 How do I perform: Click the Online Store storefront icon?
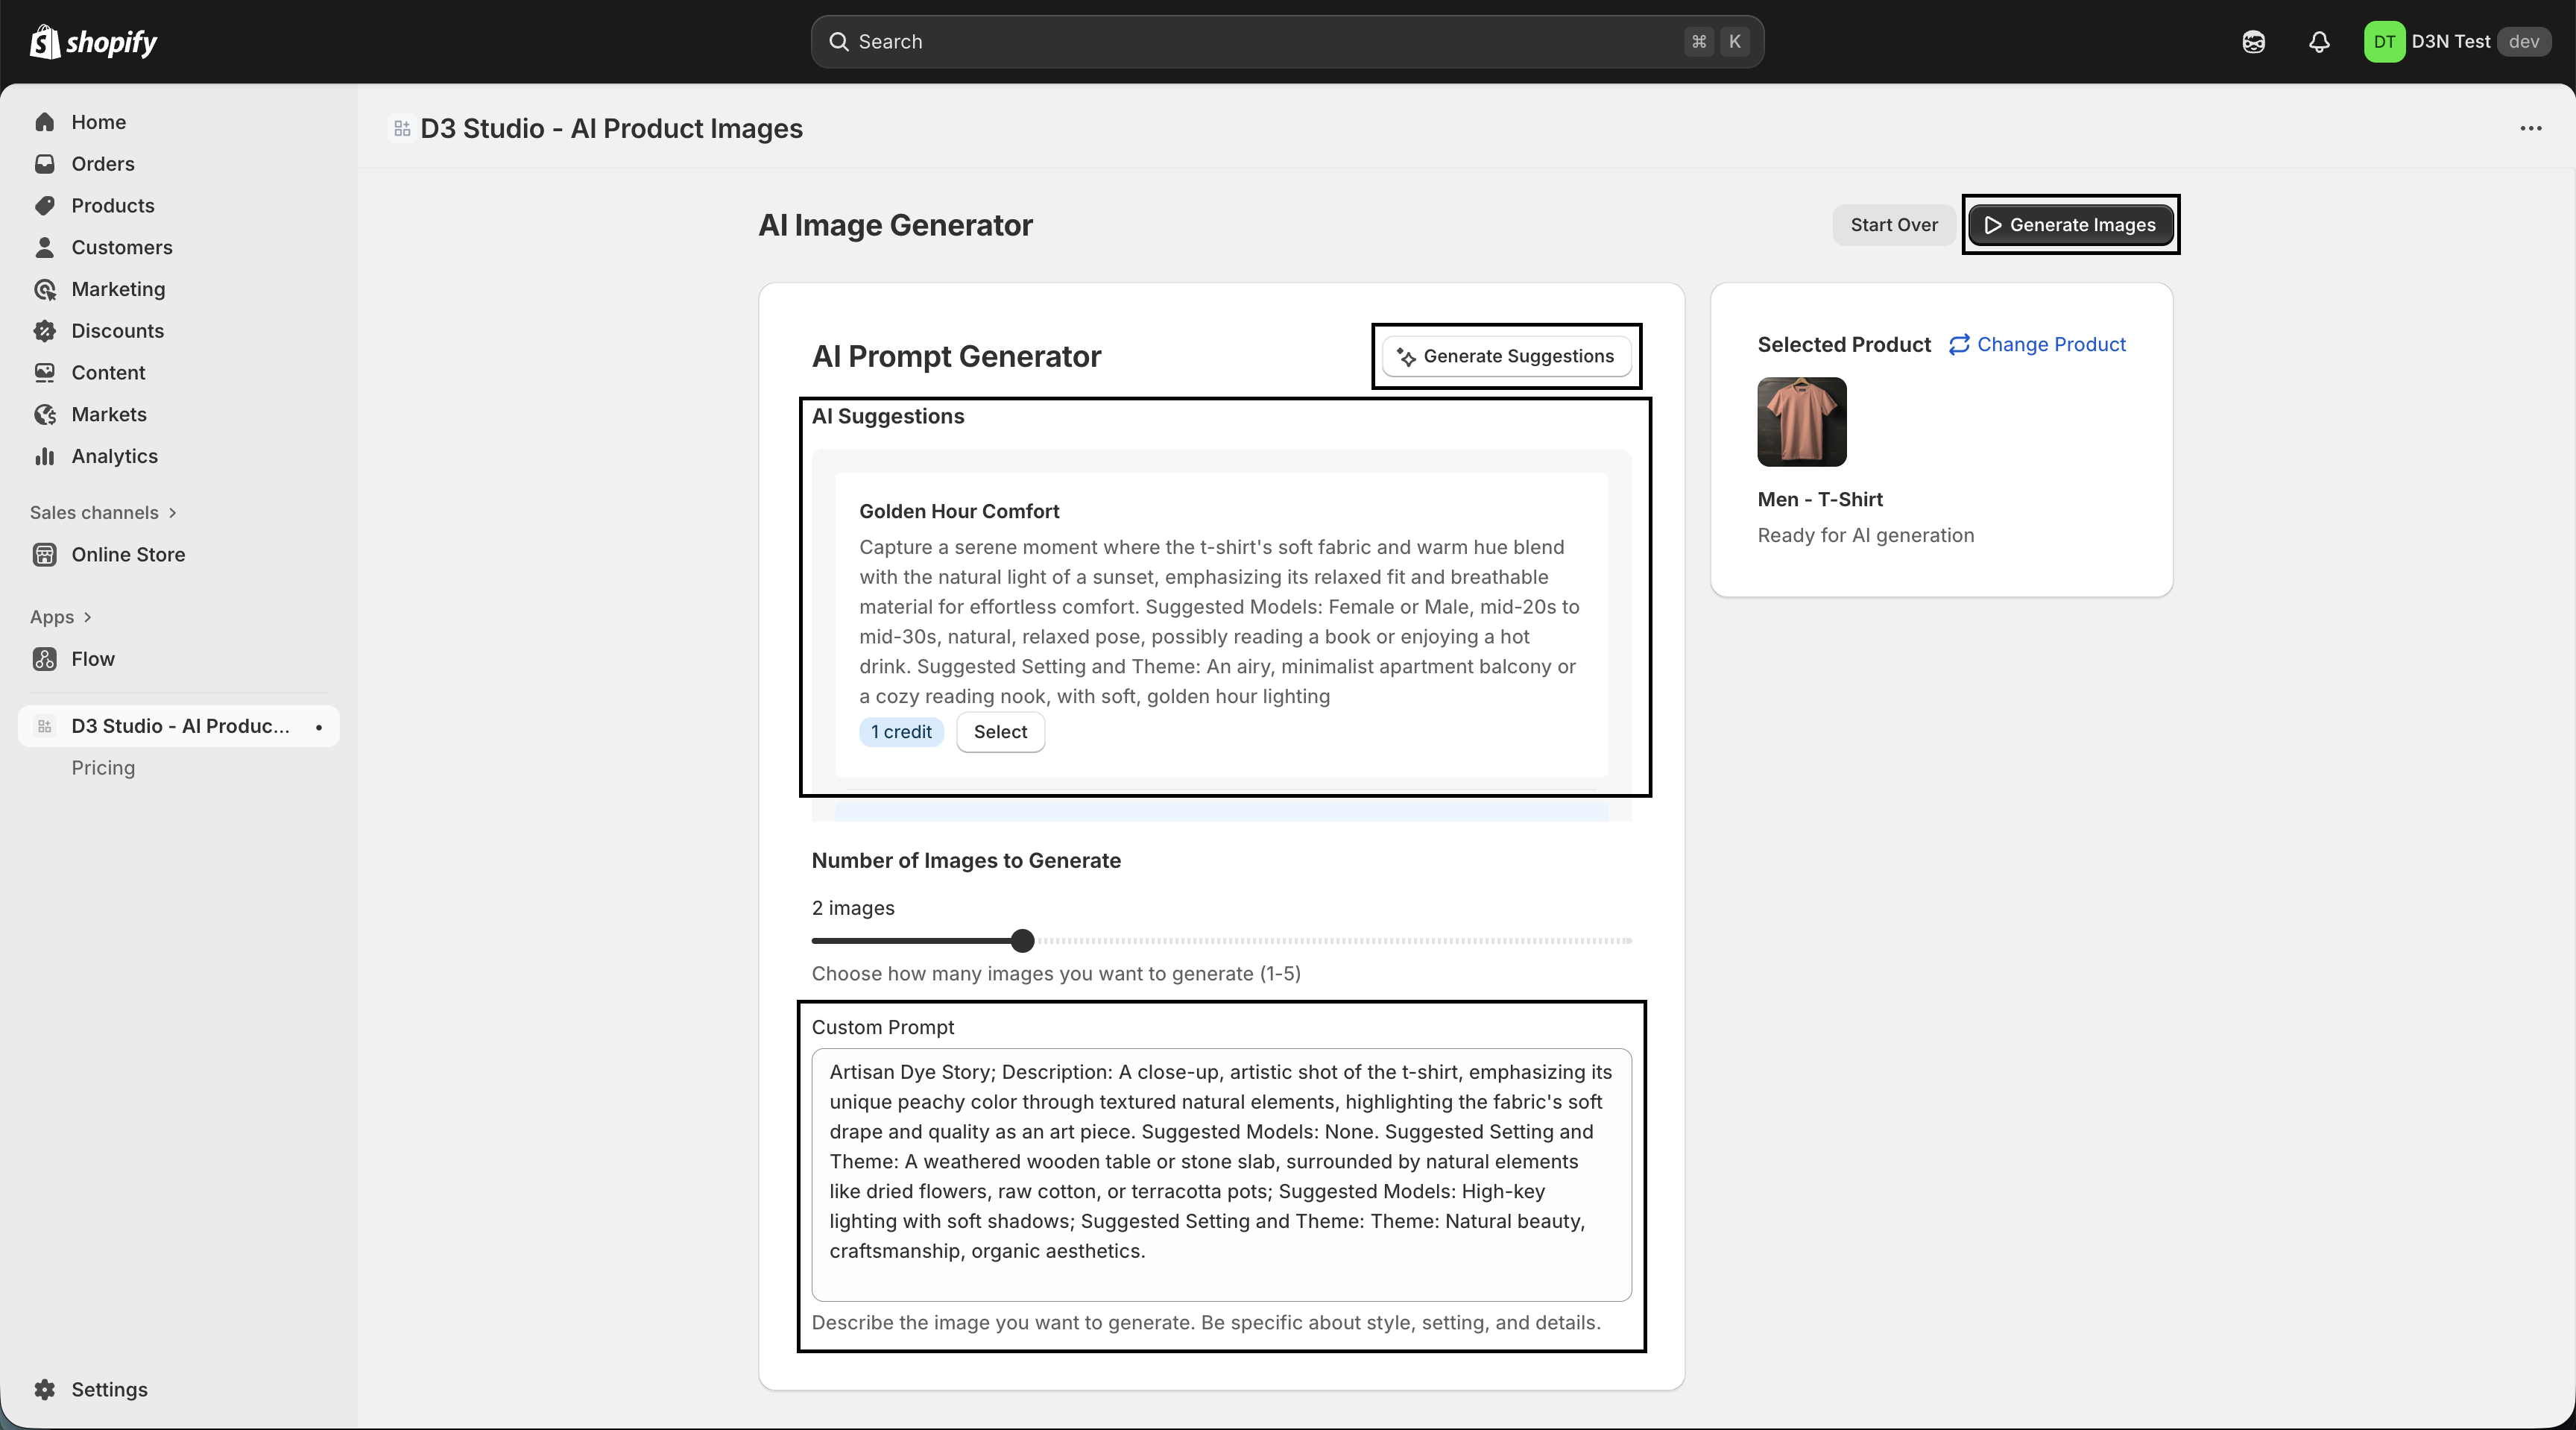tap(44, 555)
